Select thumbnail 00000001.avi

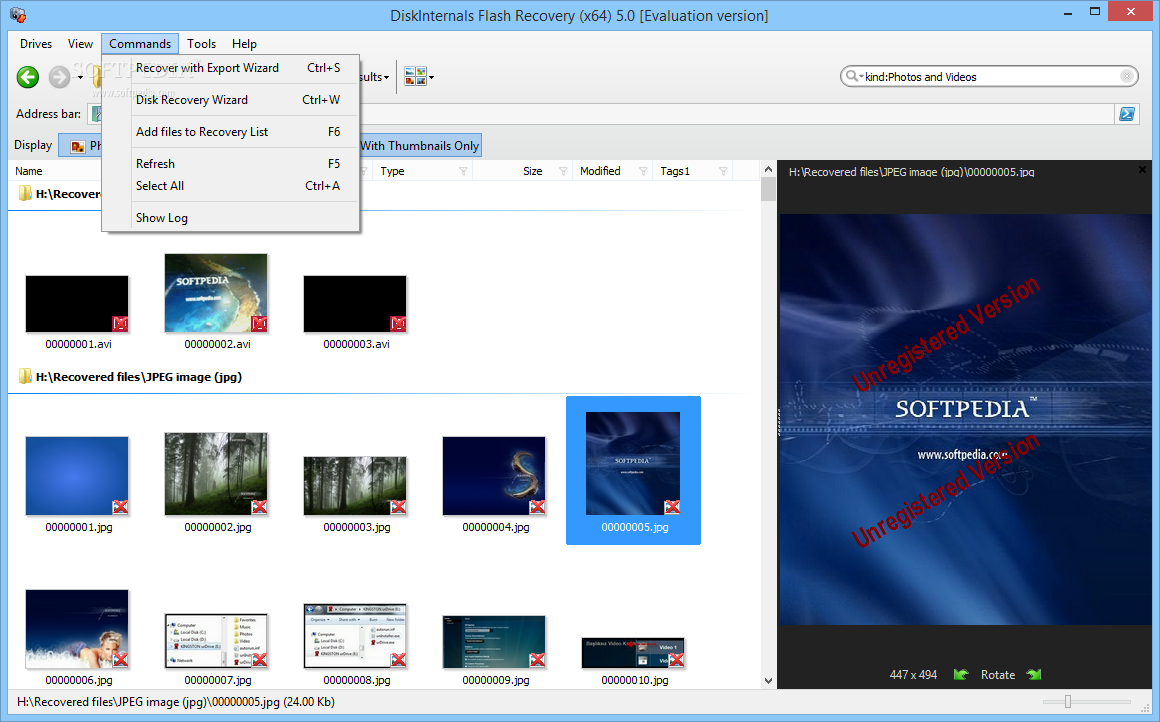[78, 303]
